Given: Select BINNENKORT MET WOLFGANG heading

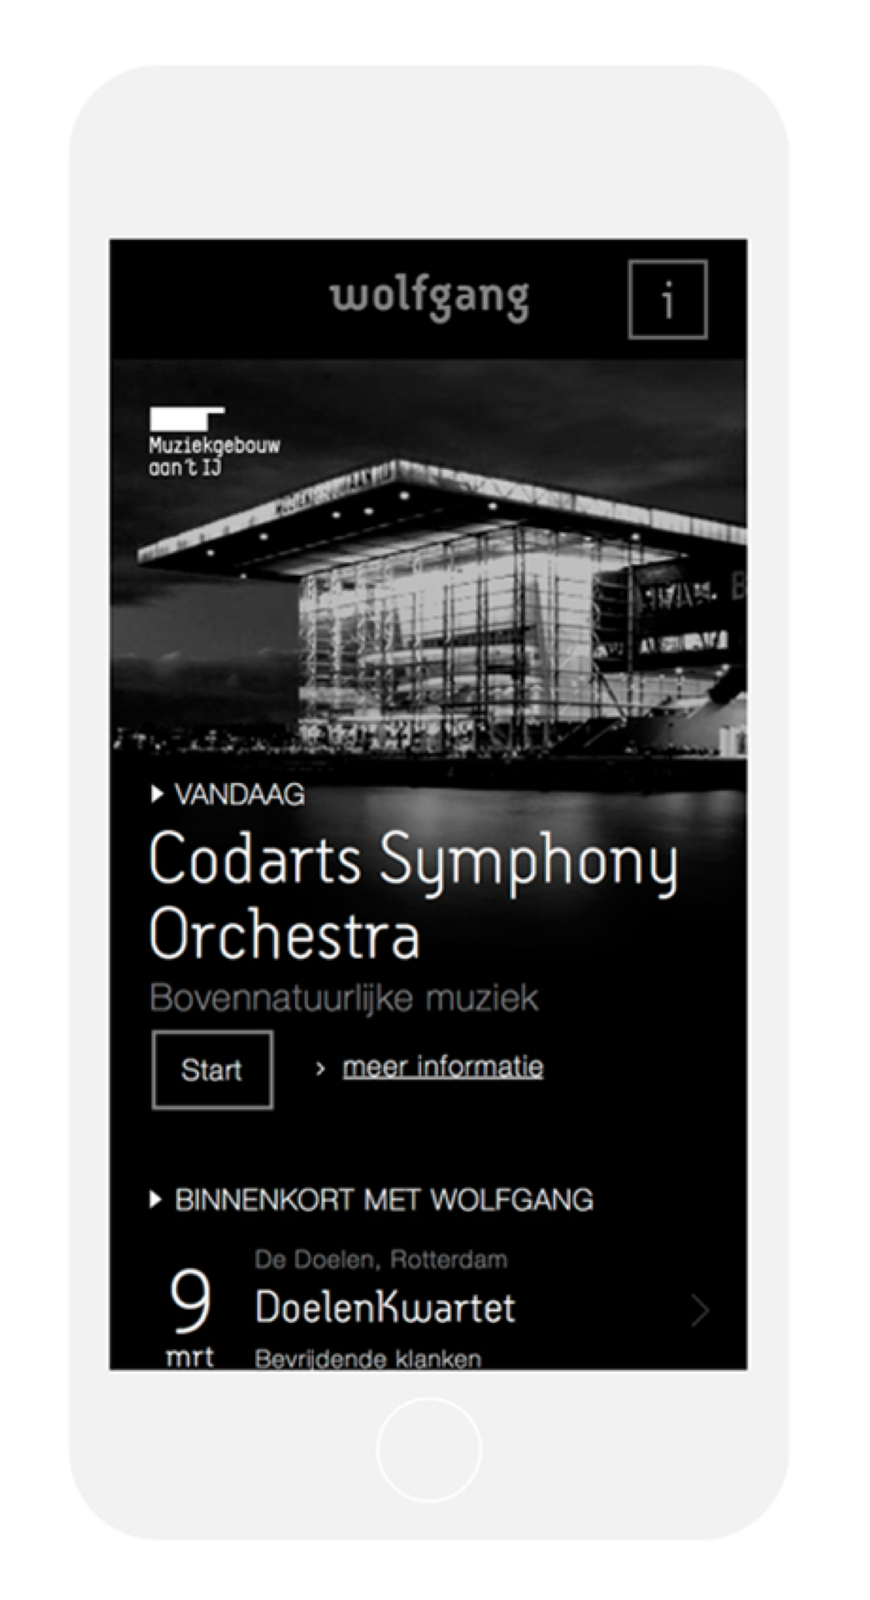Looking at the screenshot, I should coord(384,1200).
